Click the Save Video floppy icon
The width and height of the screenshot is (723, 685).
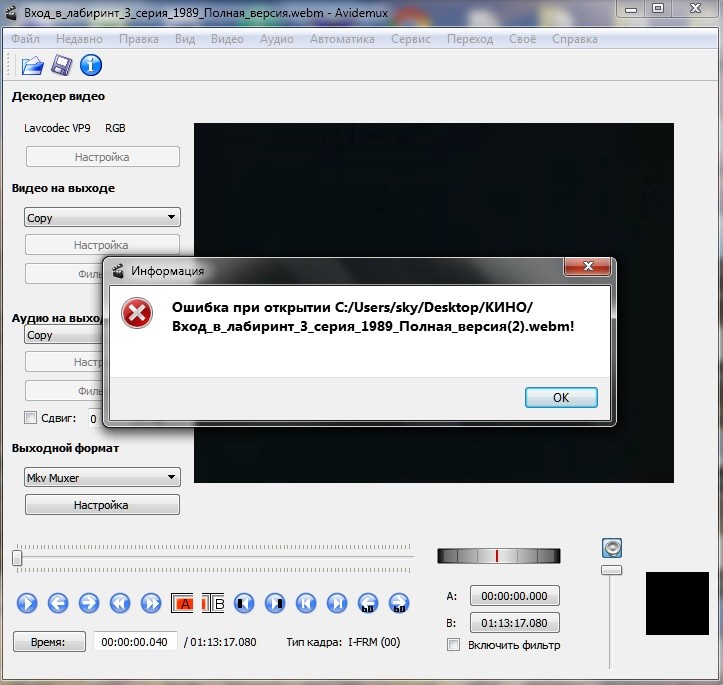point(61,66)
